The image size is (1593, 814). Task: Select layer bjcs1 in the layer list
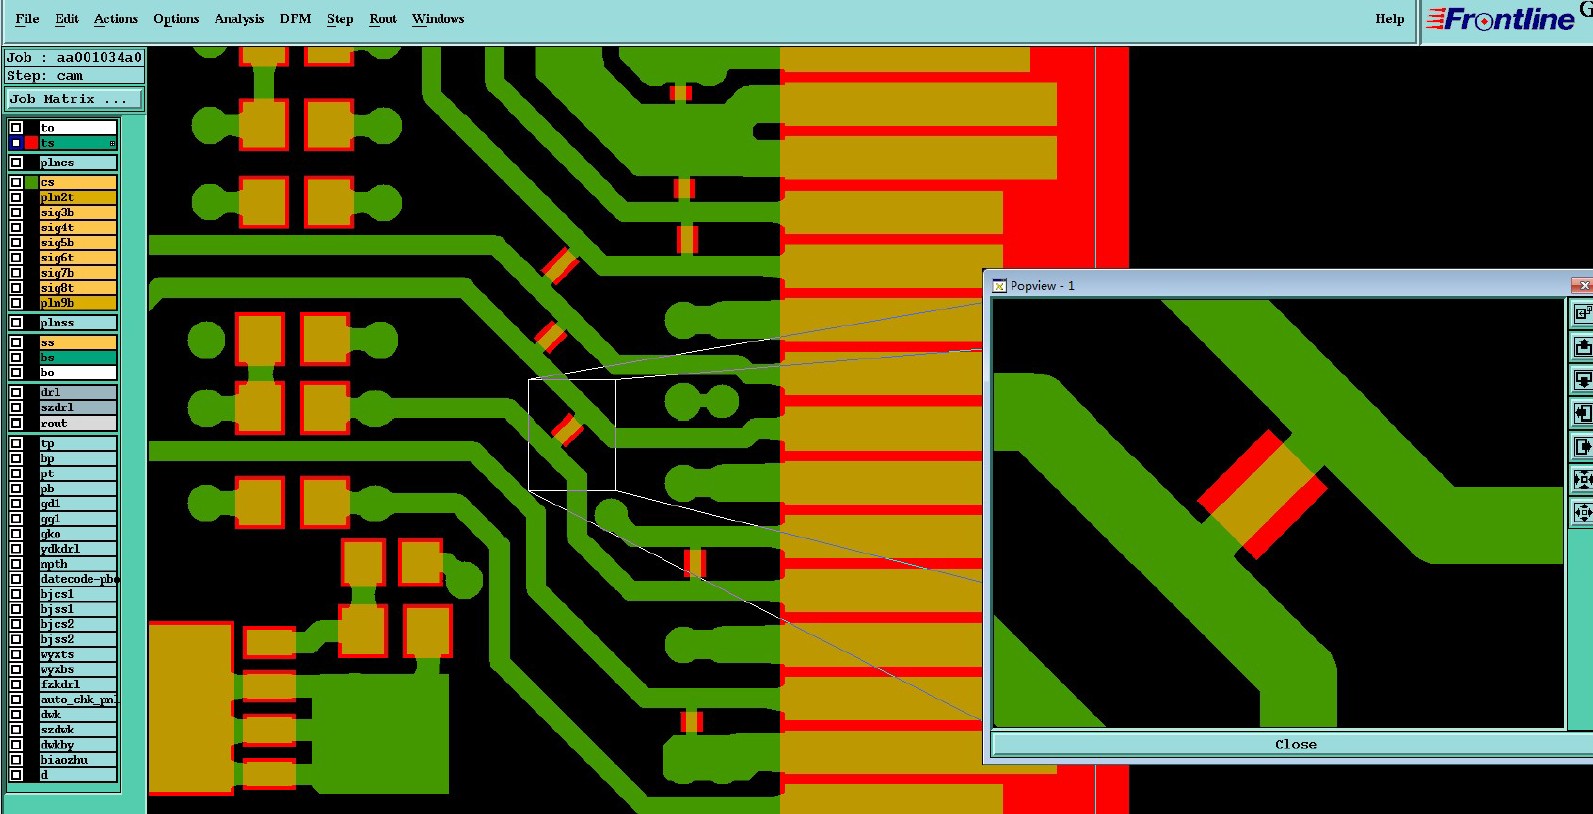point(78,594)
